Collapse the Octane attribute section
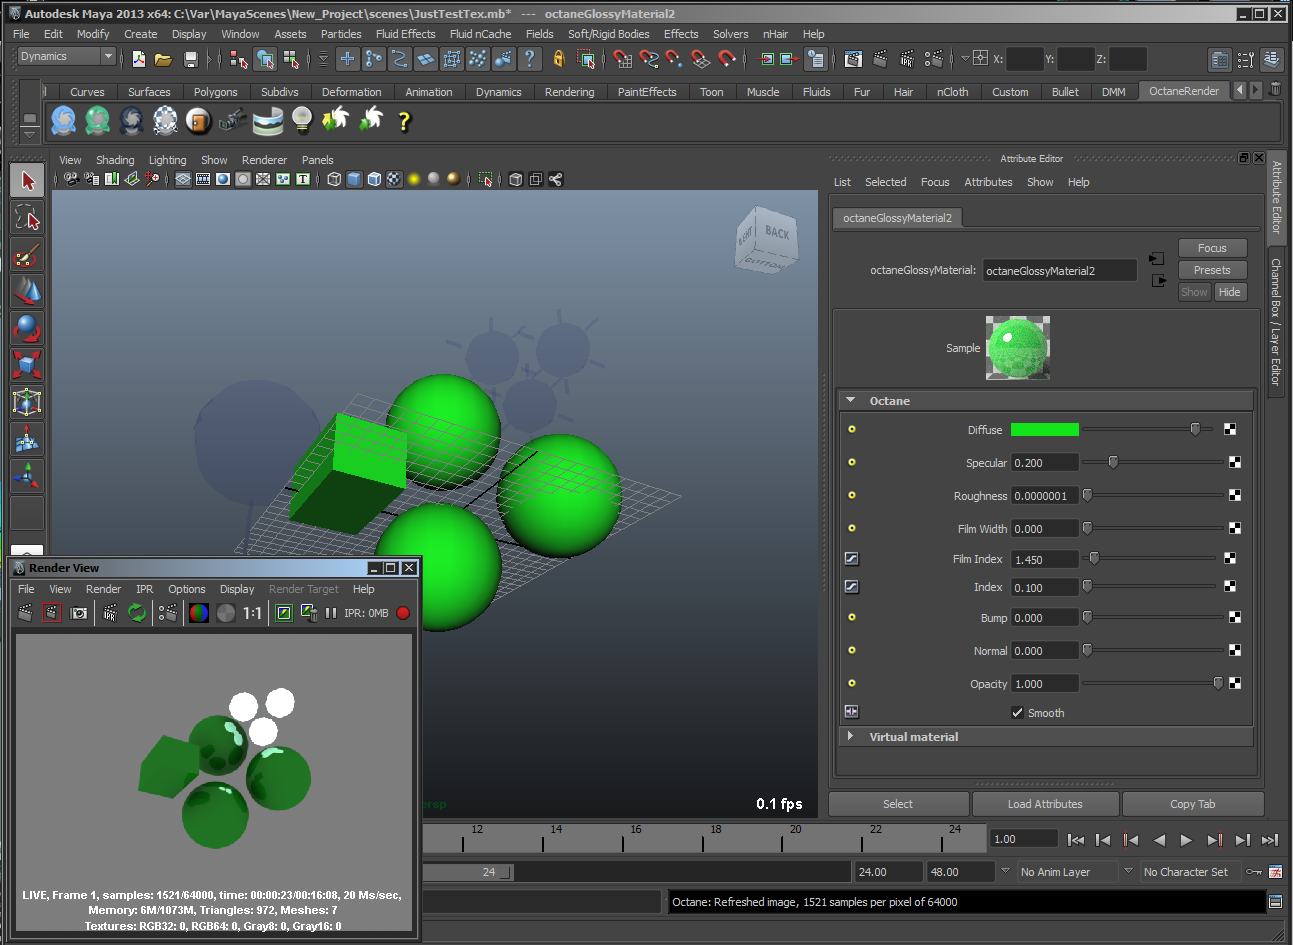The height and width of the screenshot is (945, 1293). pos(851,400)
